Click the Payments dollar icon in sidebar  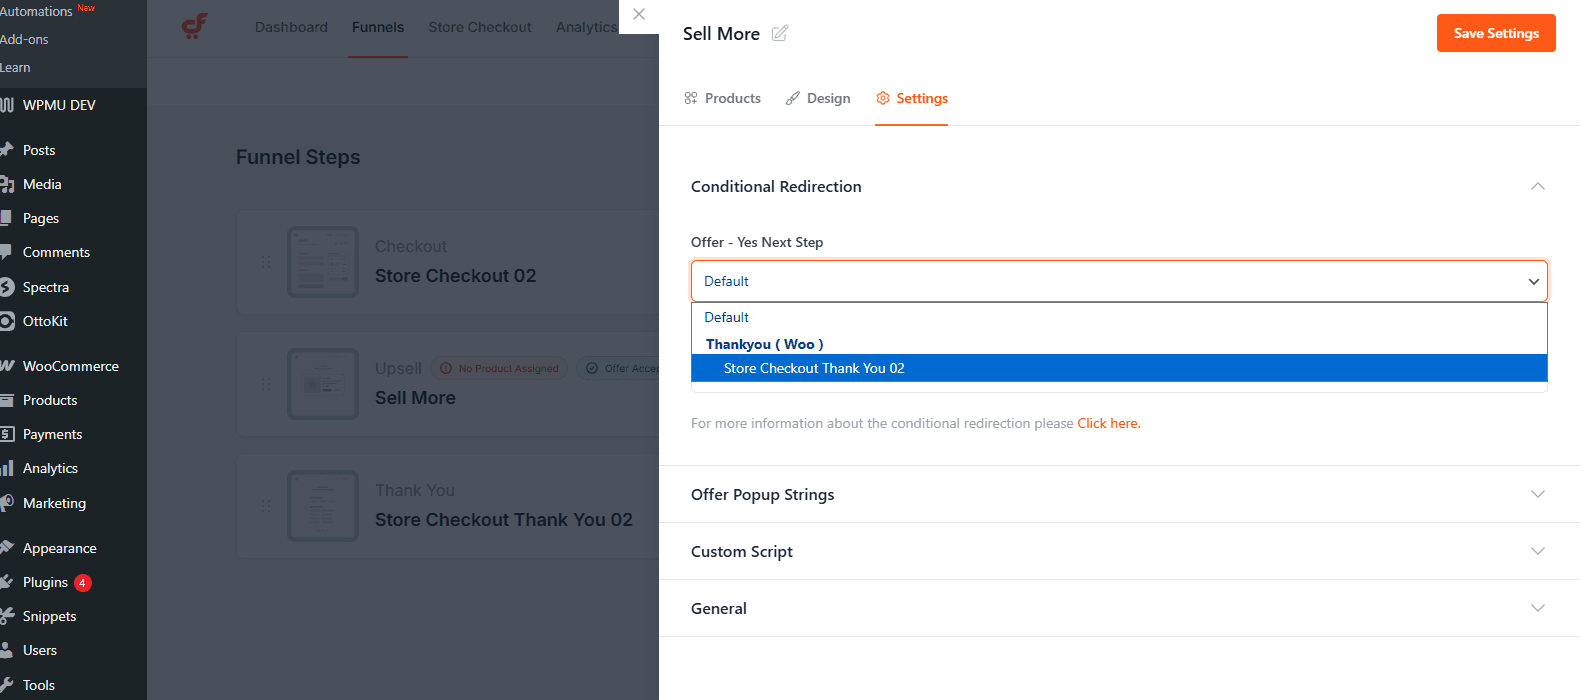[x=6, y=434]
